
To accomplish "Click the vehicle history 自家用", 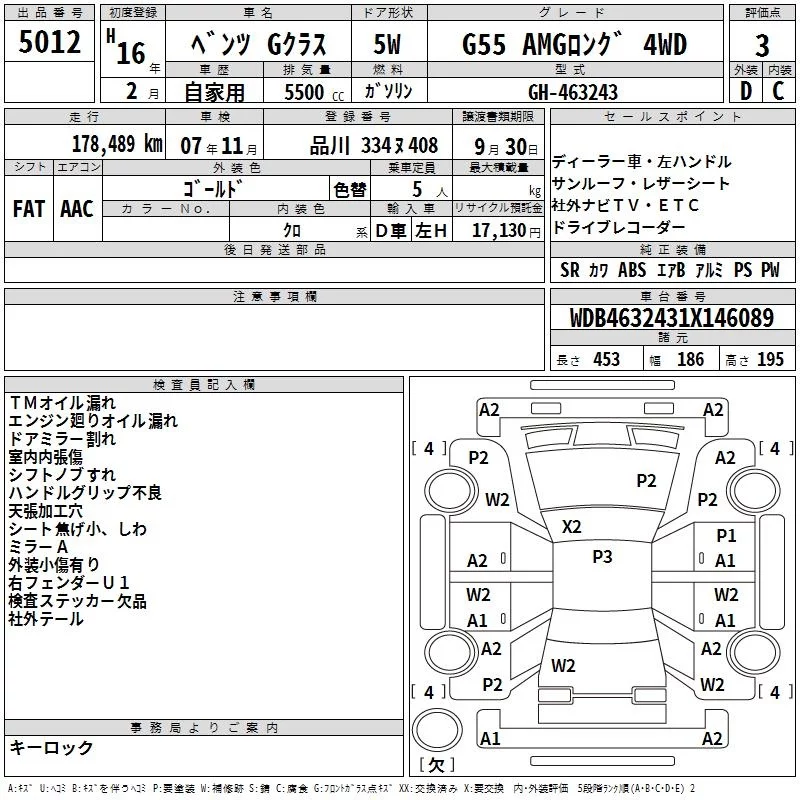I will tap(214, 92).
